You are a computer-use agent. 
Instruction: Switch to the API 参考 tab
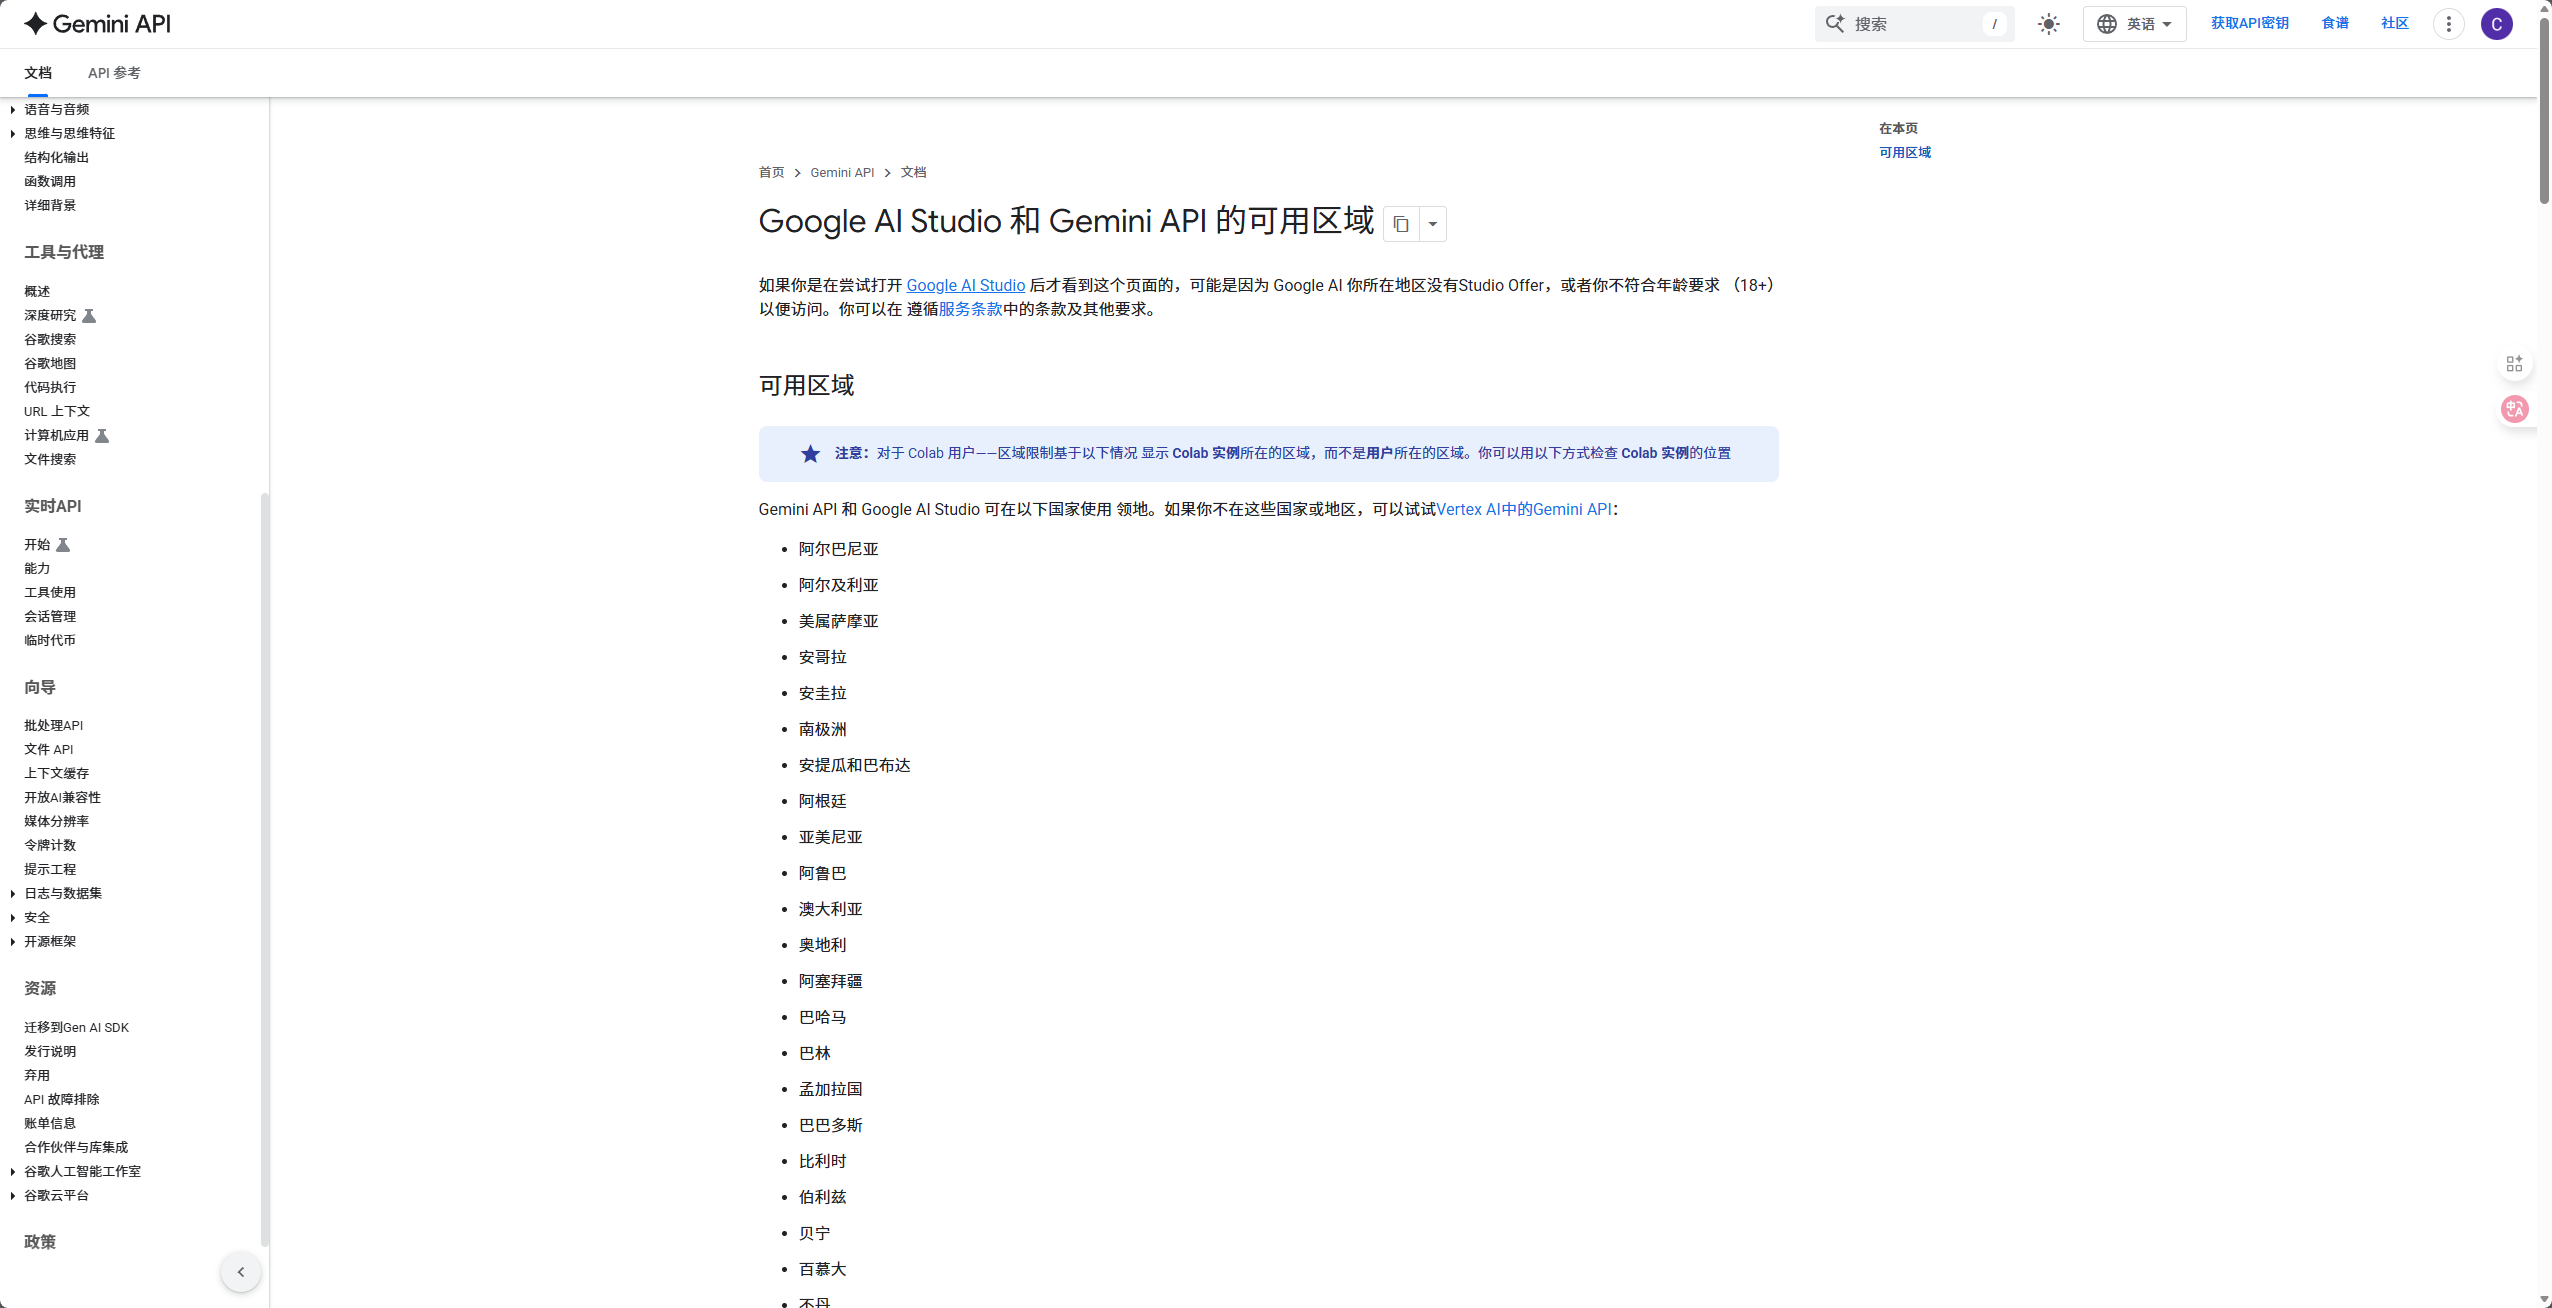pyautogui.click(x=115, y=72)
